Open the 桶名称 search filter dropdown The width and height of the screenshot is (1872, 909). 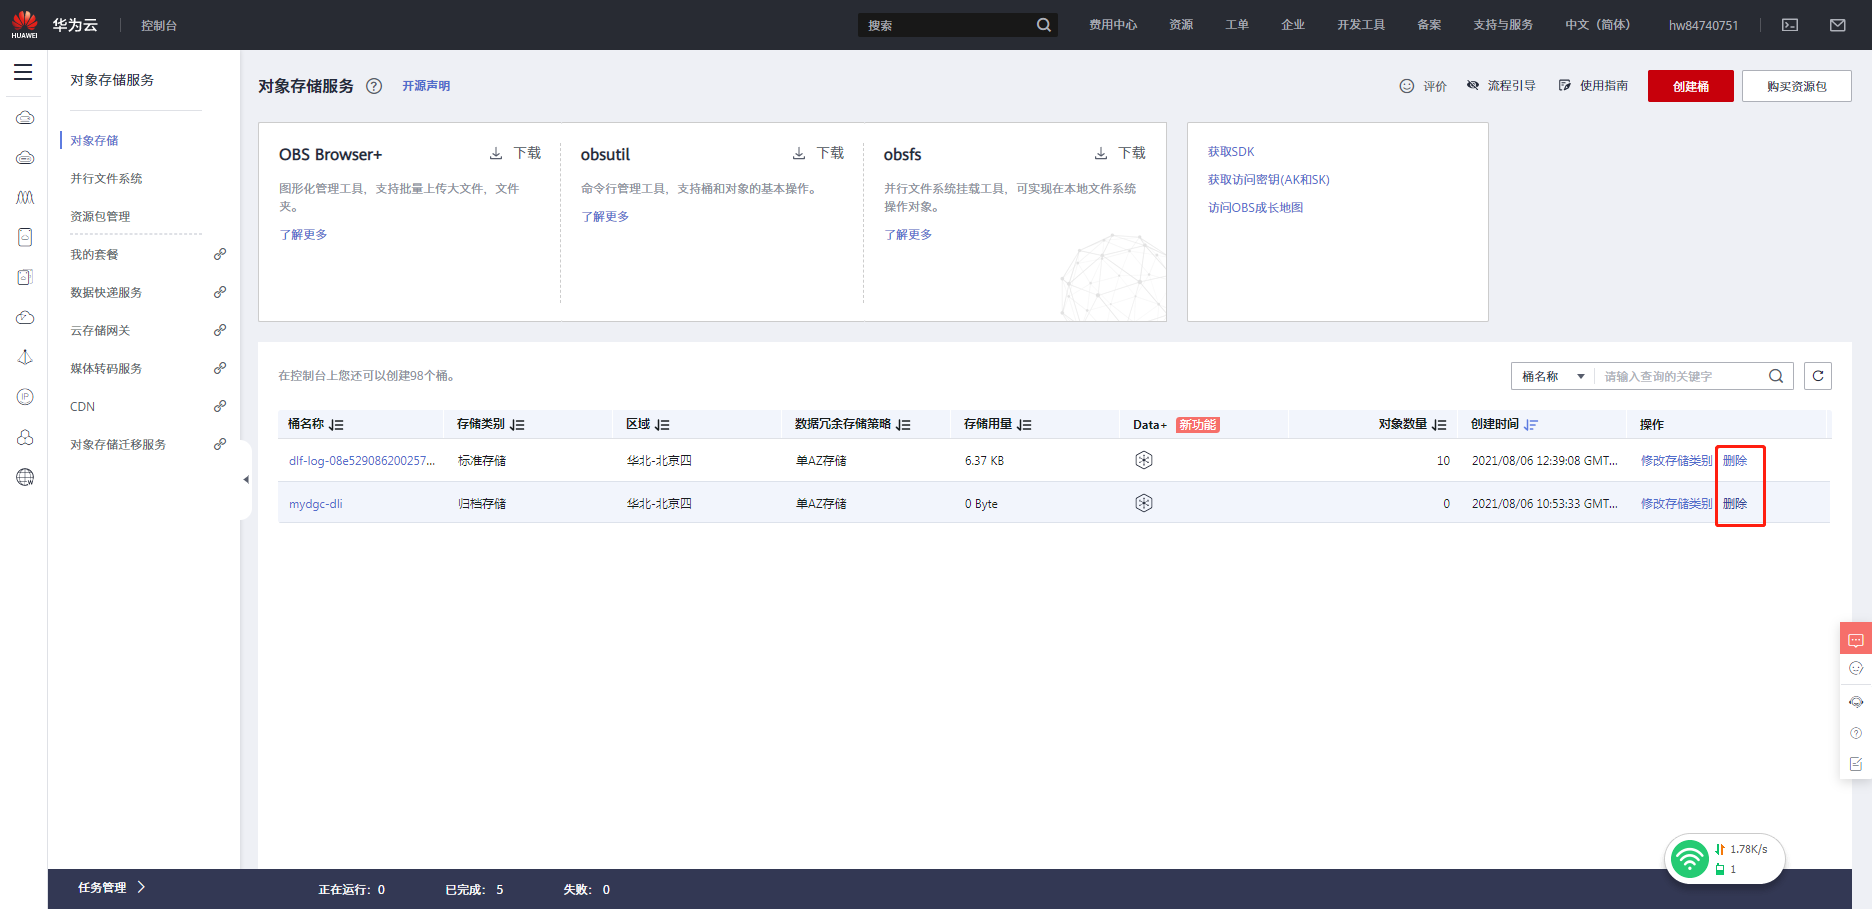coord(1553,376)
